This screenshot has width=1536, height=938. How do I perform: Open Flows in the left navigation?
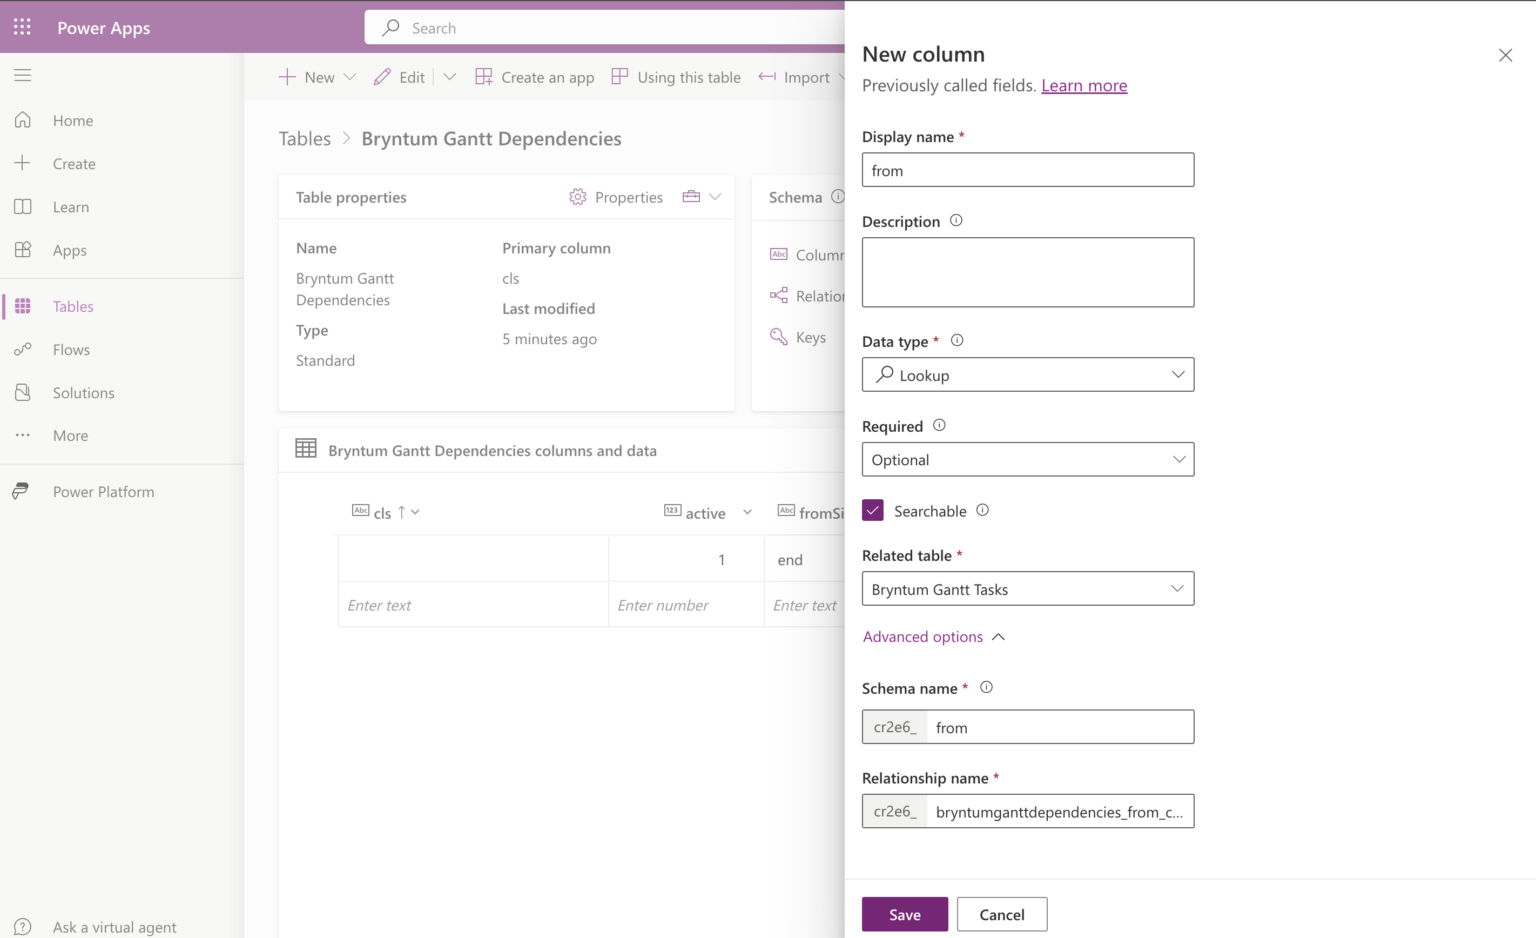coord(71,350)
